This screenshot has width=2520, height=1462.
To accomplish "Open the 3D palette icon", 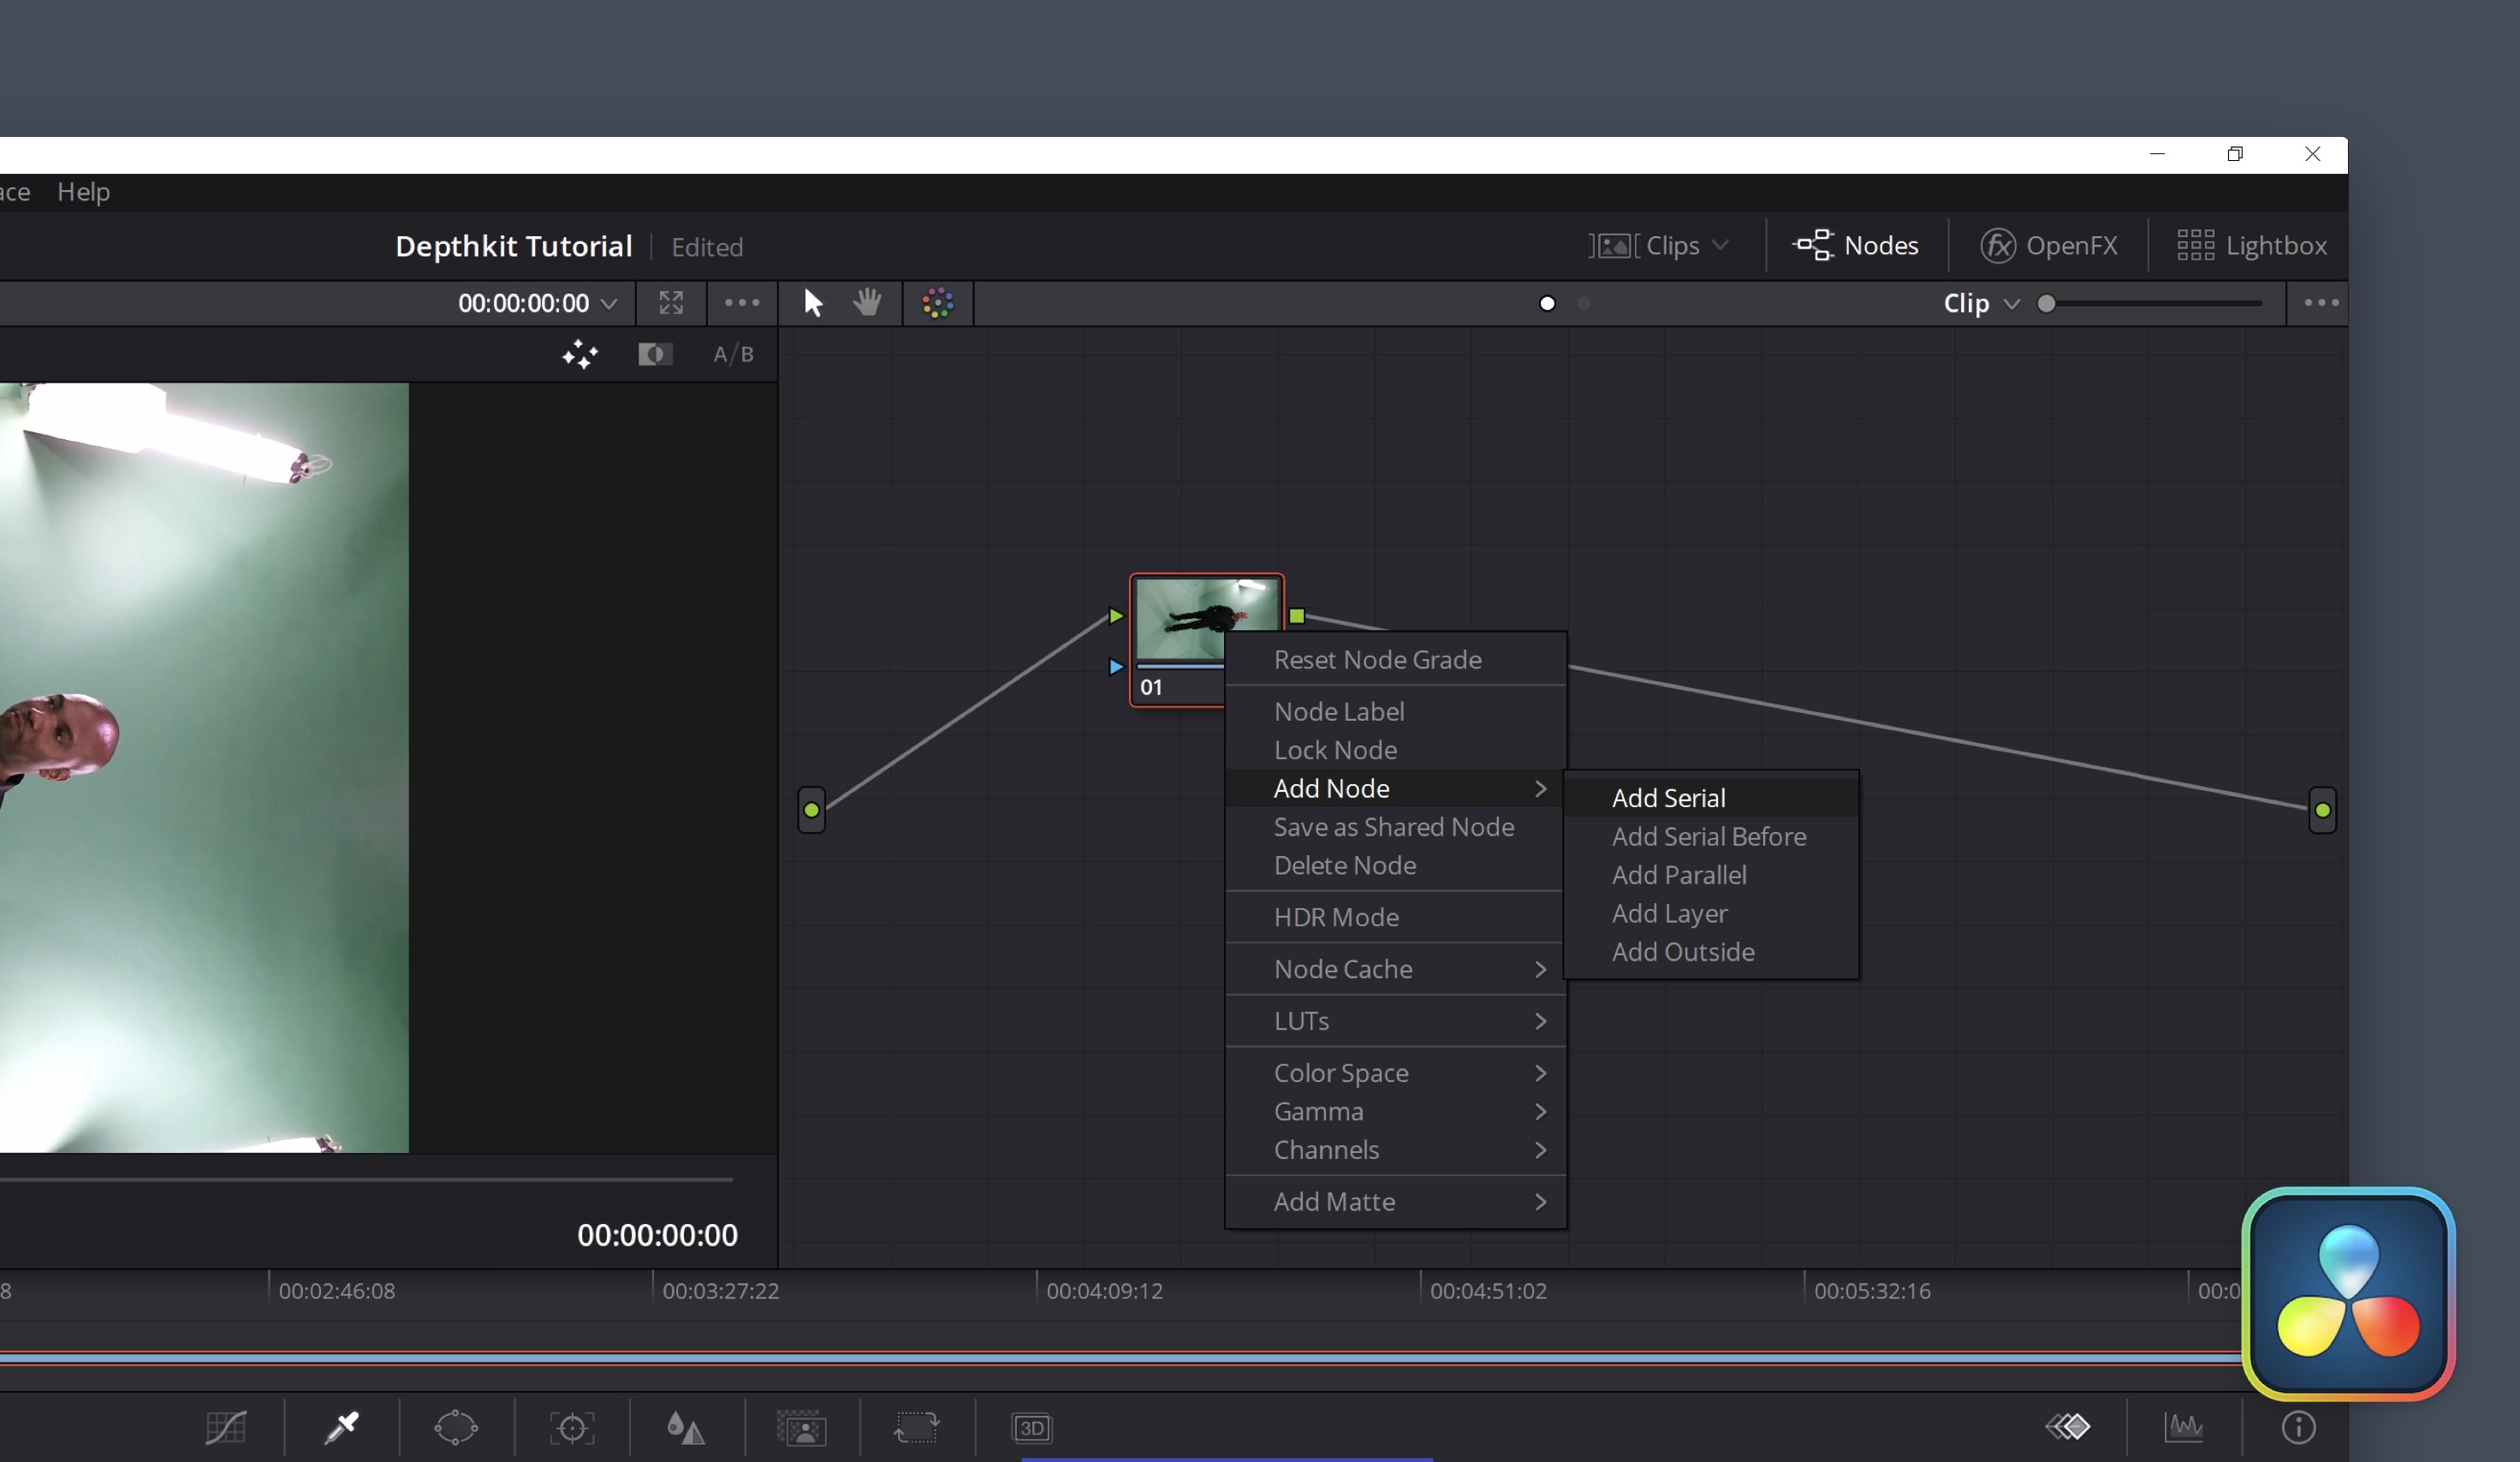I will tap(1031, 1427).
